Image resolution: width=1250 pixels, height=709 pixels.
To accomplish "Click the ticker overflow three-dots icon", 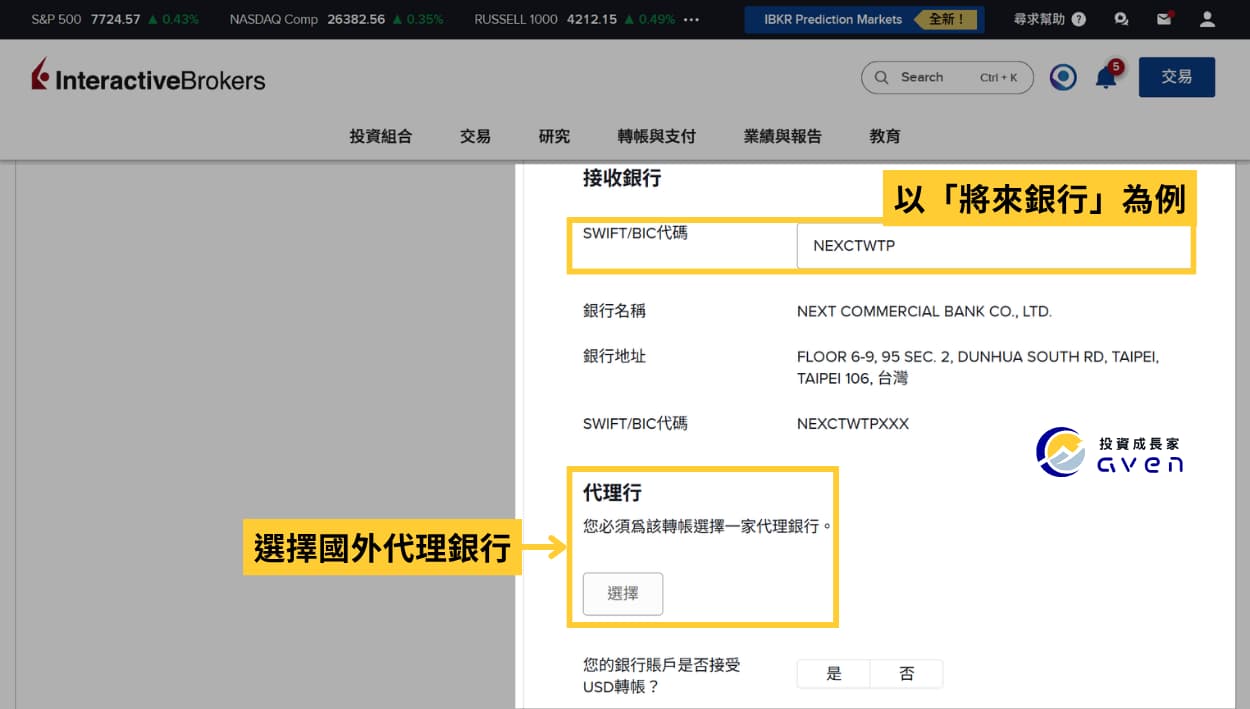I will tap(691, 19).
